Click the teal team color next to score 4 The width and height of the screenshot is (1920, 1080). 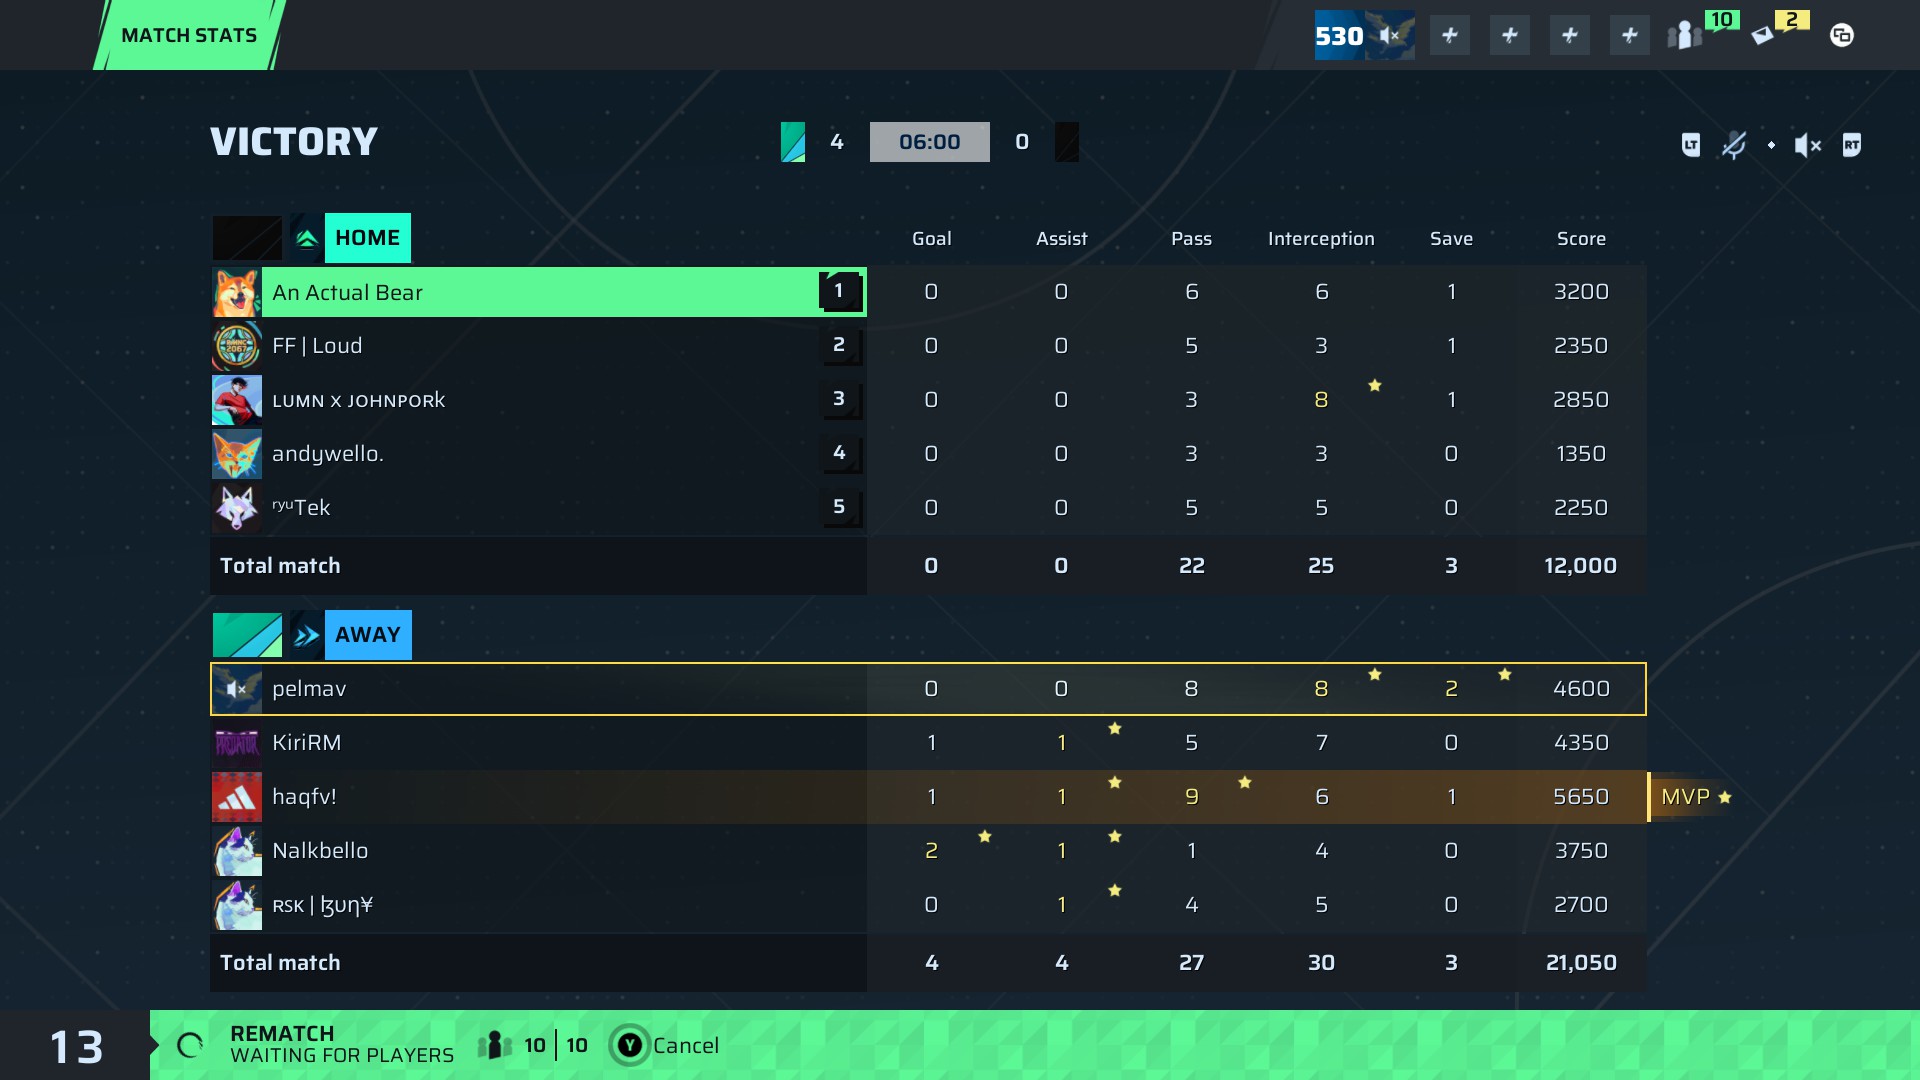pos(793,142)
